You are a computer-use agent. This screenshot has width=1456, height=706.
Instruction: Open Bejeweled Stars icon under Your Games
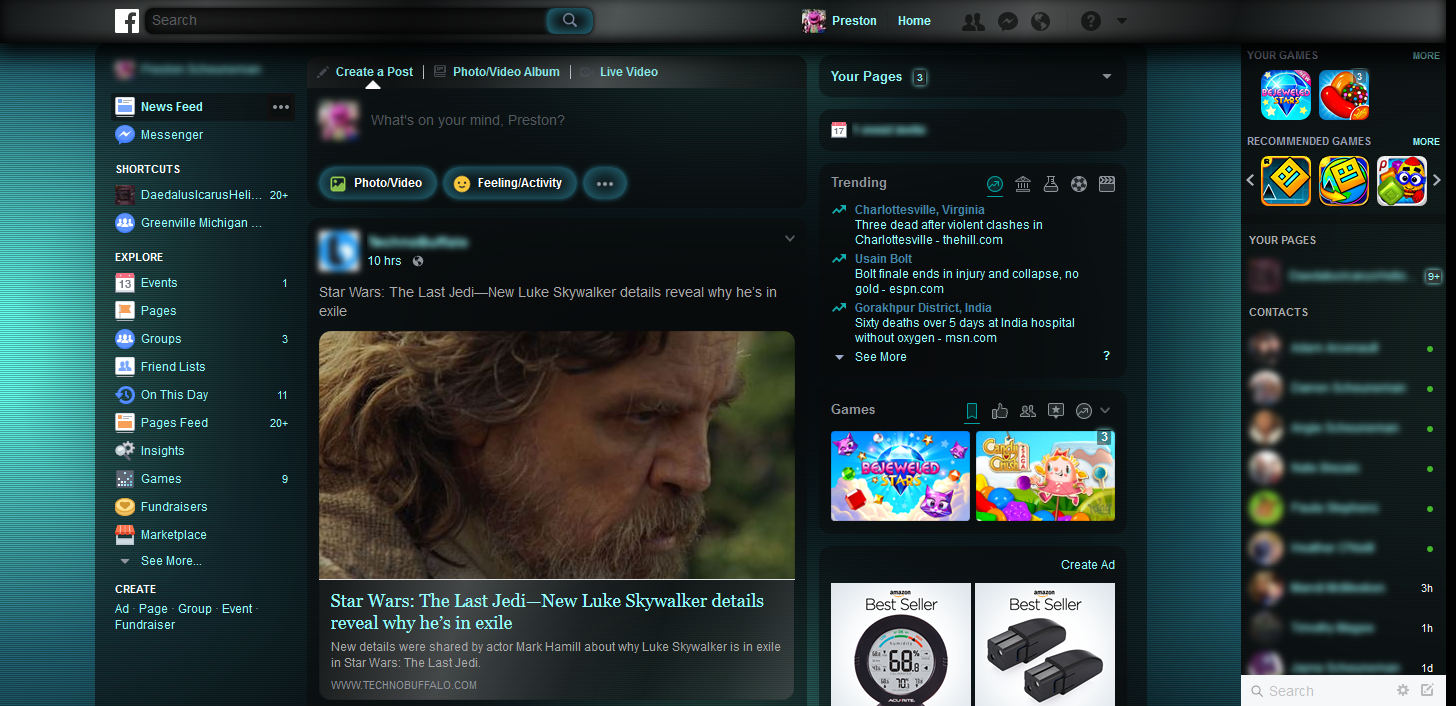[x=1285, y=95]
